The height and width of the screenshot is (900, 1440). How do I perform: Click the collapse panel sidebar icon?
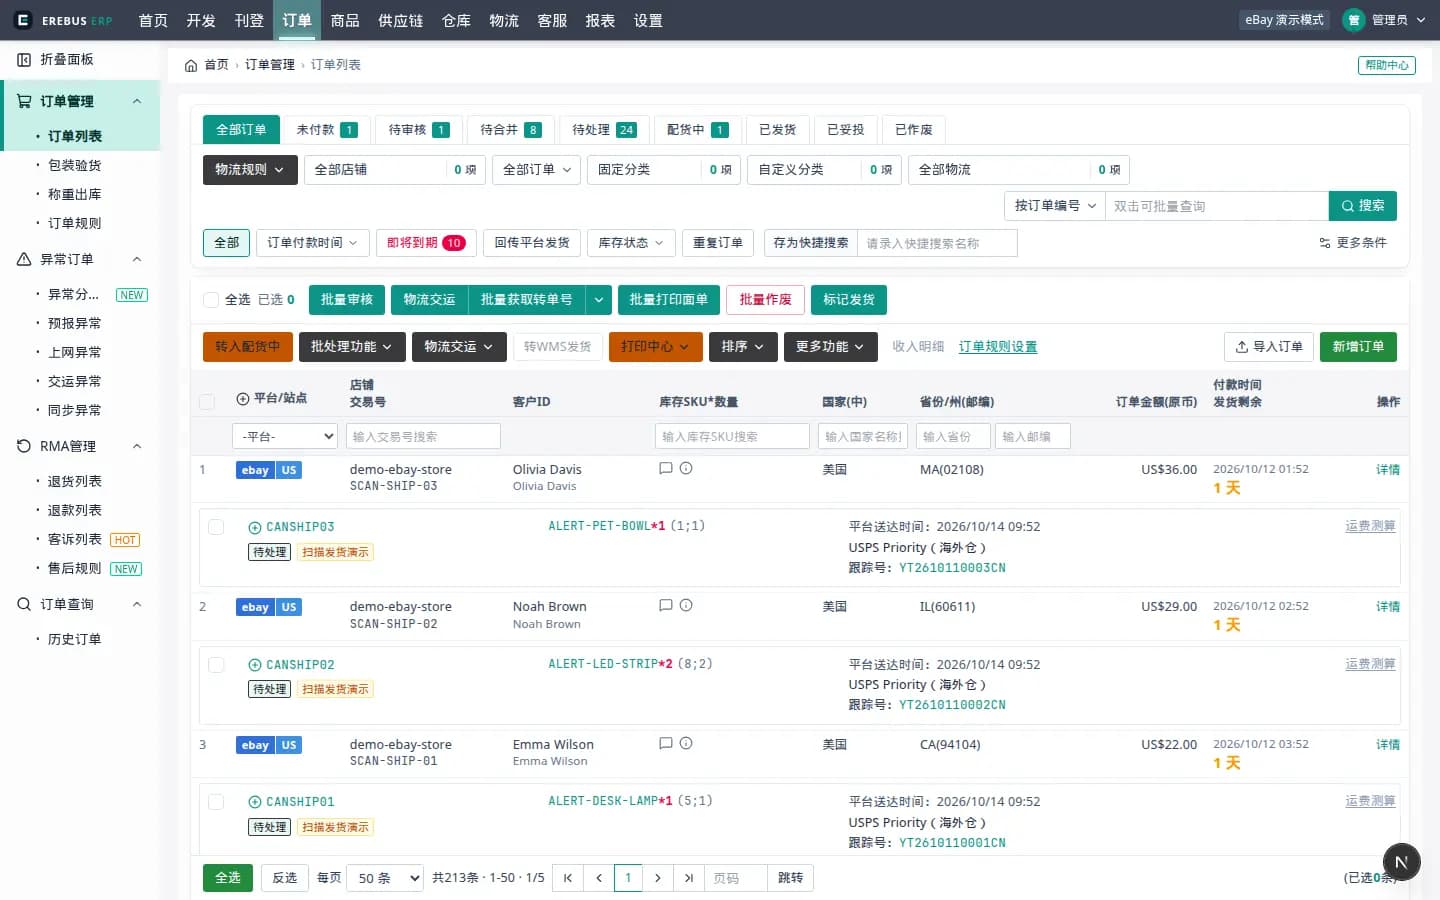click(24, 60)
